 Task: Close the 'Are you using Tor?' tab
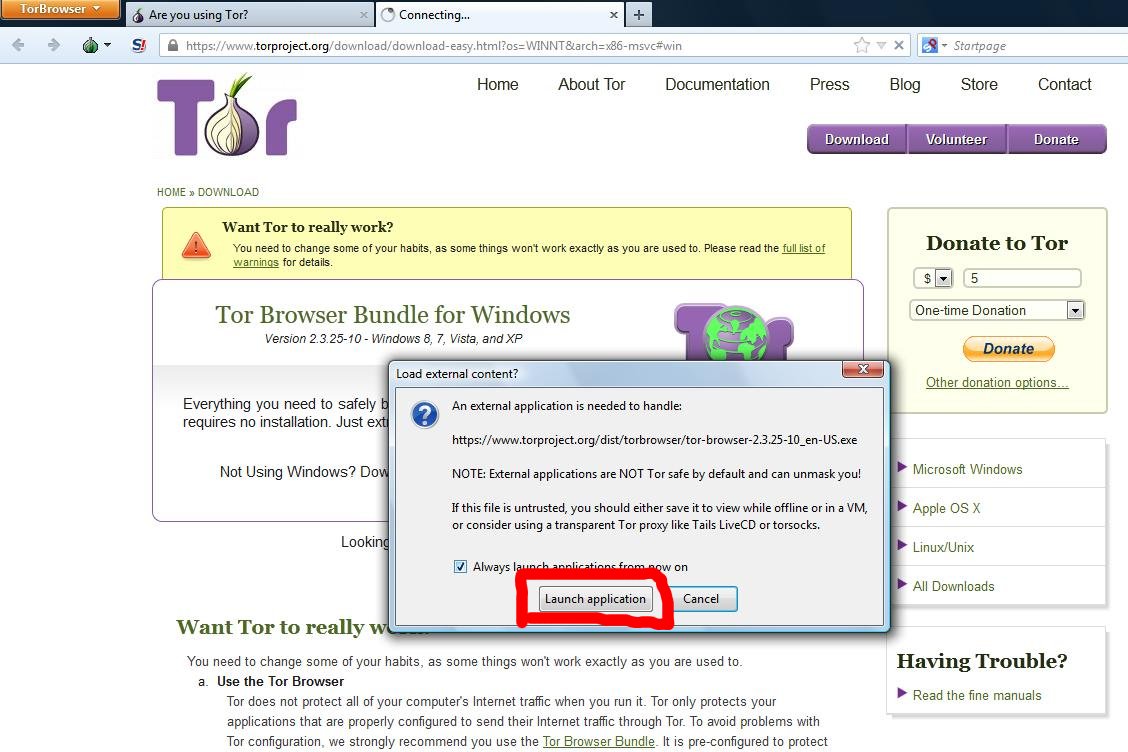(x=363, y=15)
